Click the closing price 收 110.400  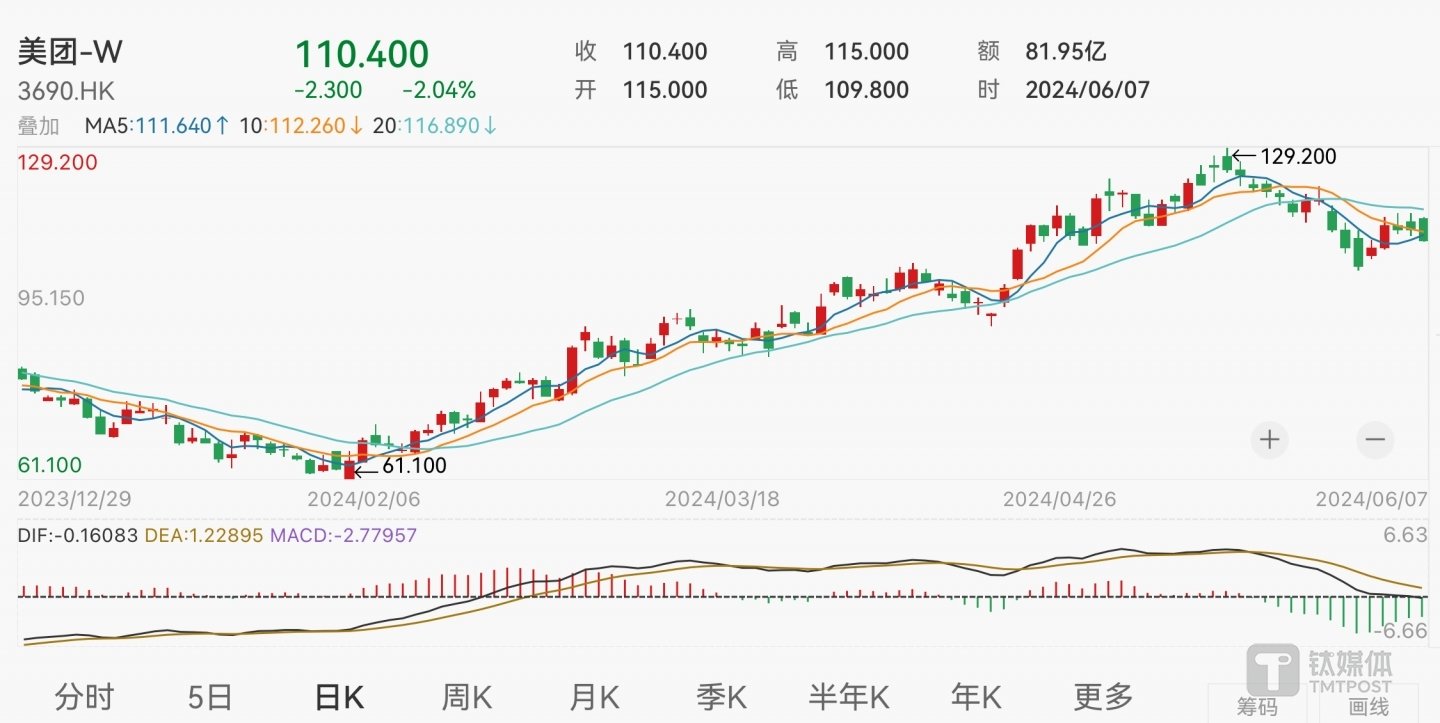tap(641, 52)
